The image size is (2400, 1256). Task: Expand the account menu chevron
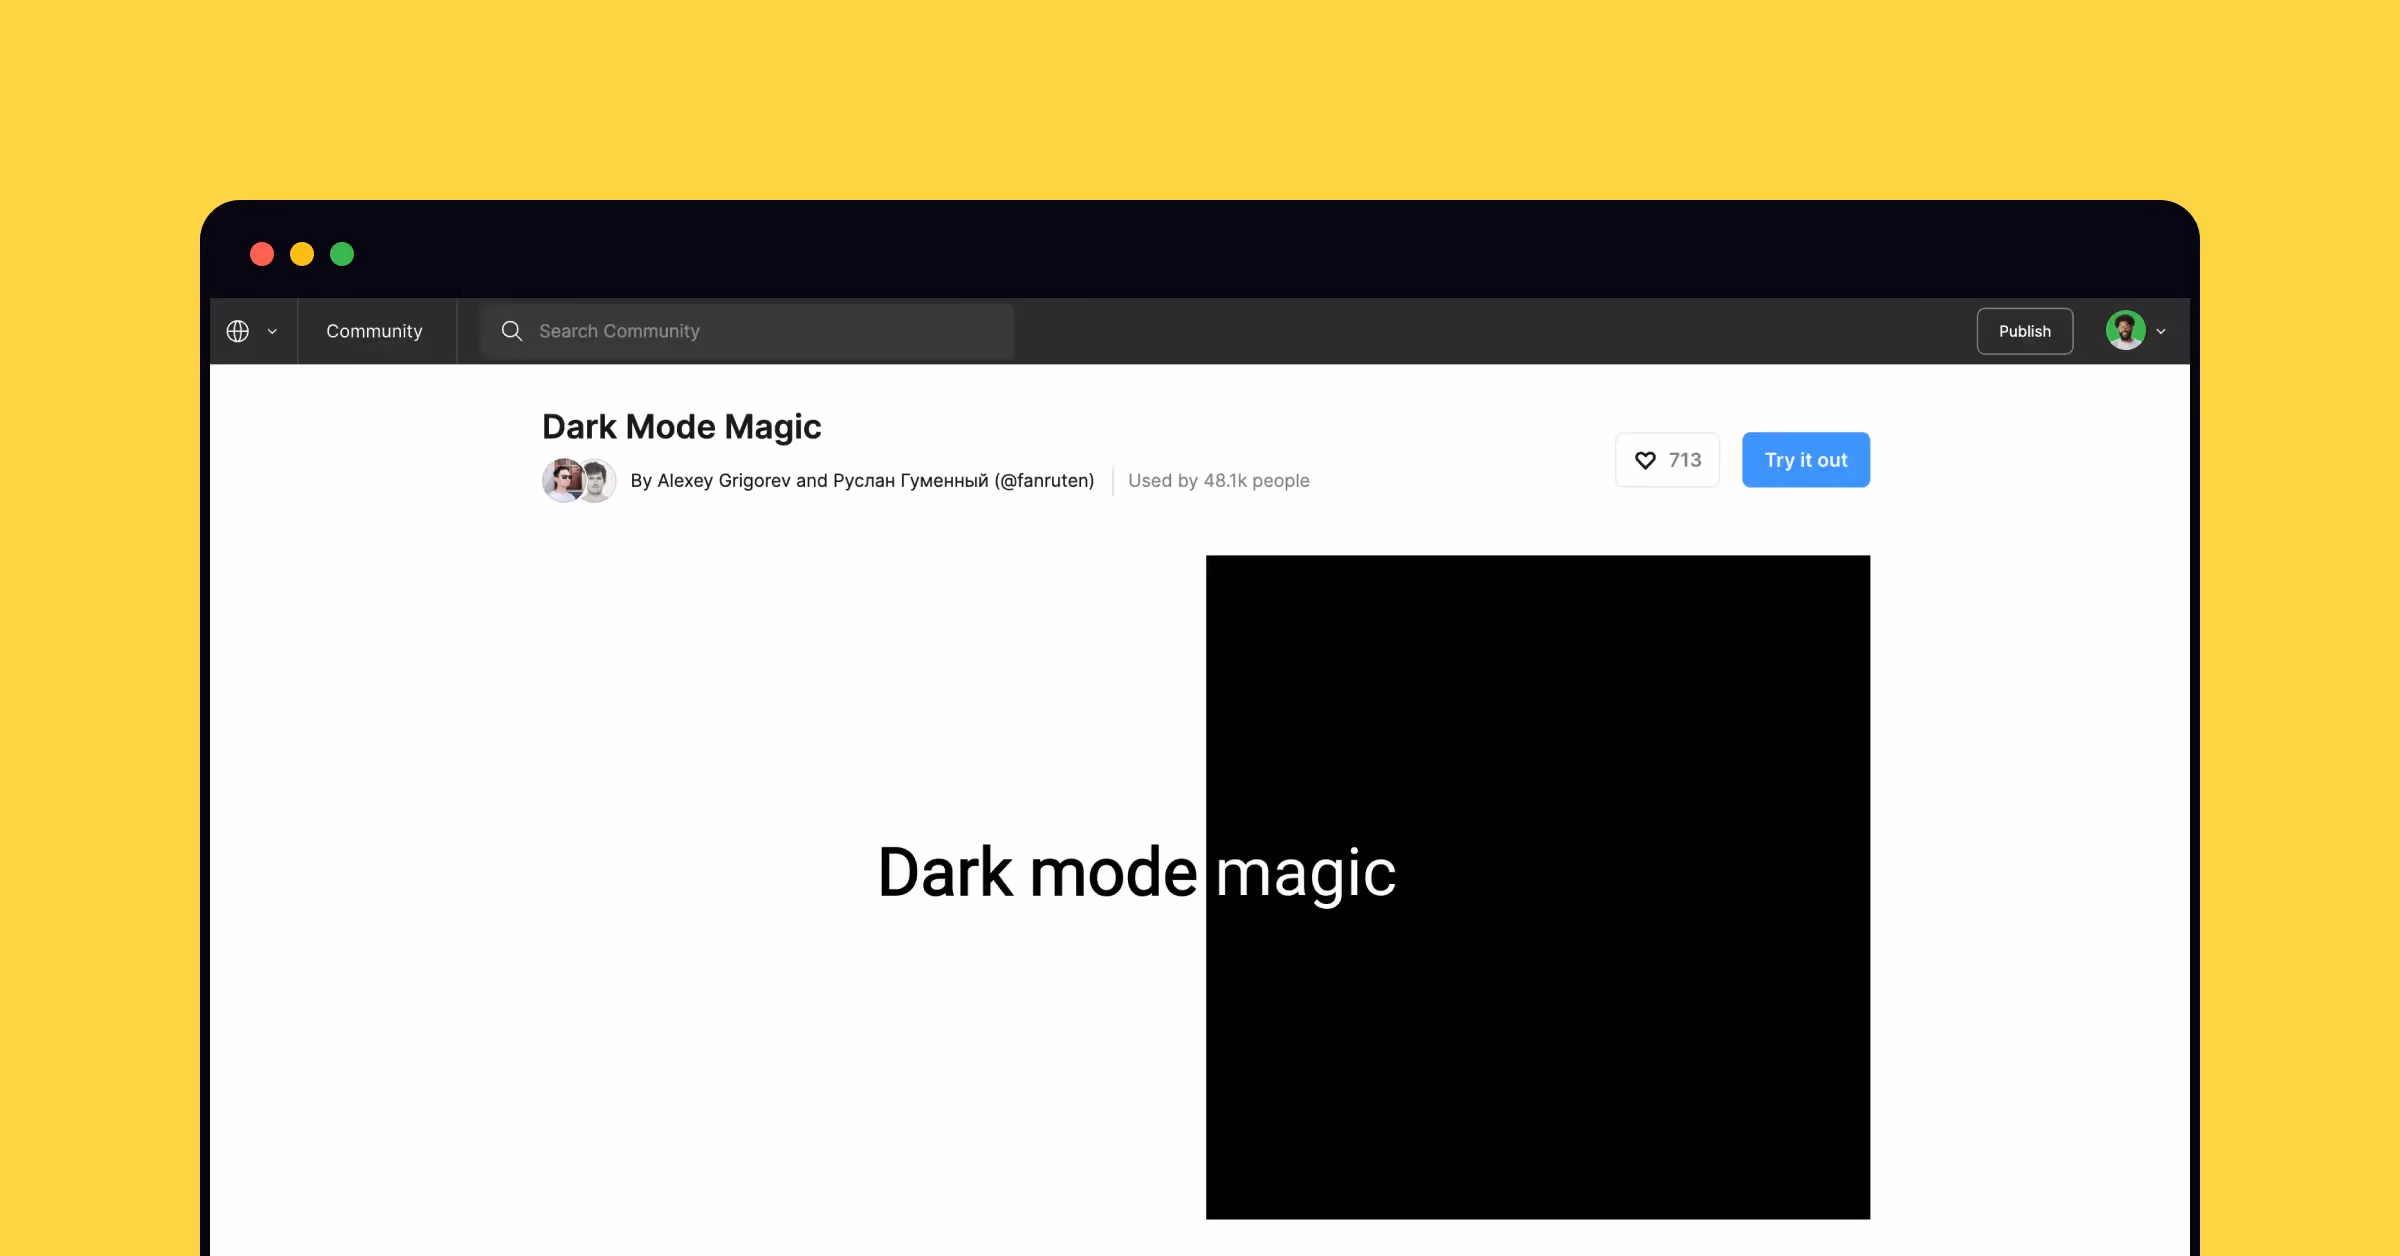click(2162, 330)
